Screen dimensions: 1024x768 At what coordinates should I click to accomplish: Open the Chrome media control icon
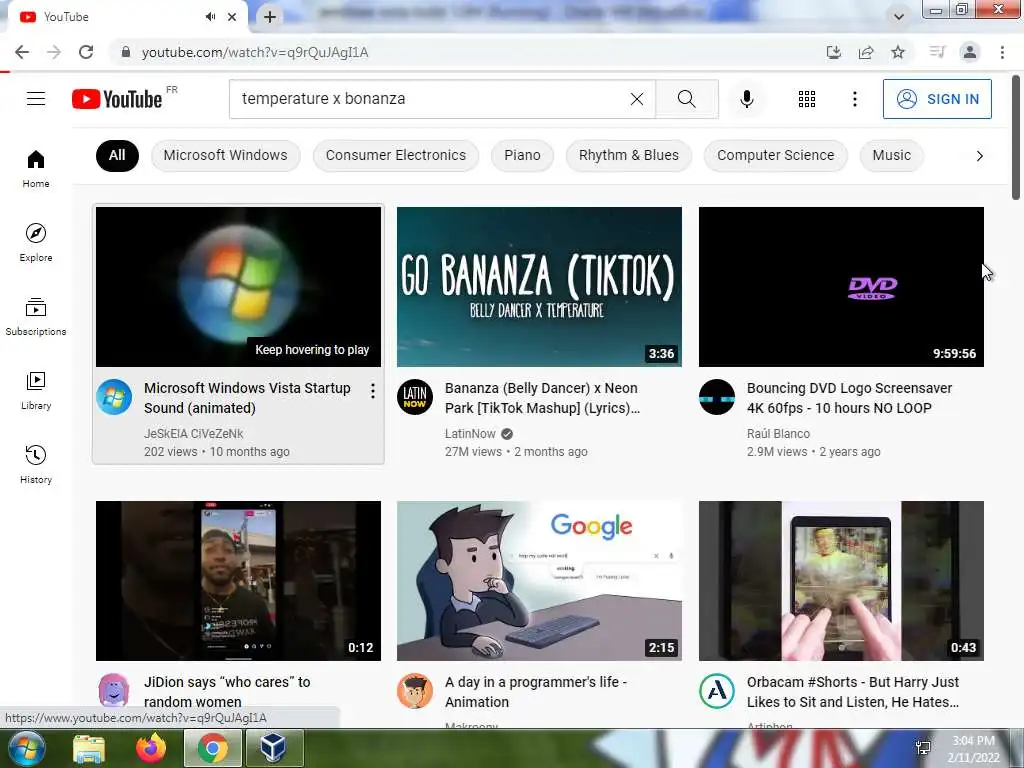click(937, 52)
